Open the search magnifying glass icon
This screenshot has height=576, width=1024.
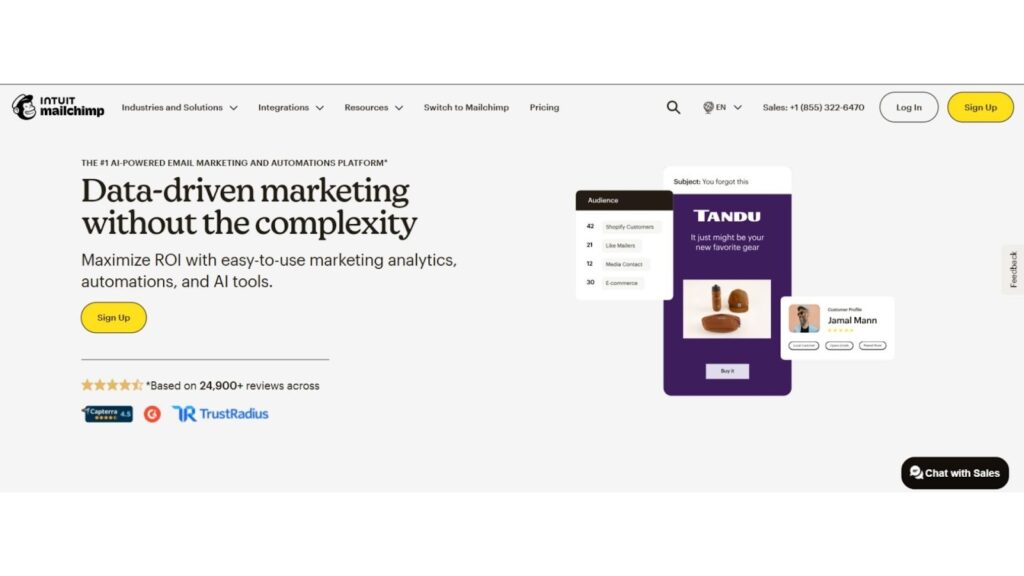click(673, 107)
